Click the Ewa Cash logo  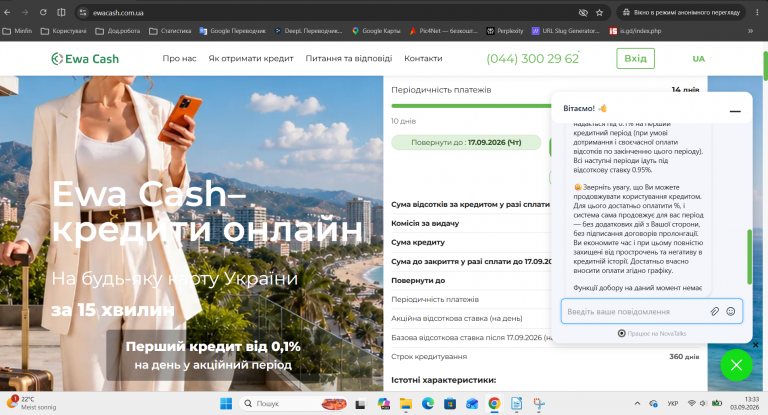[85, 59]
